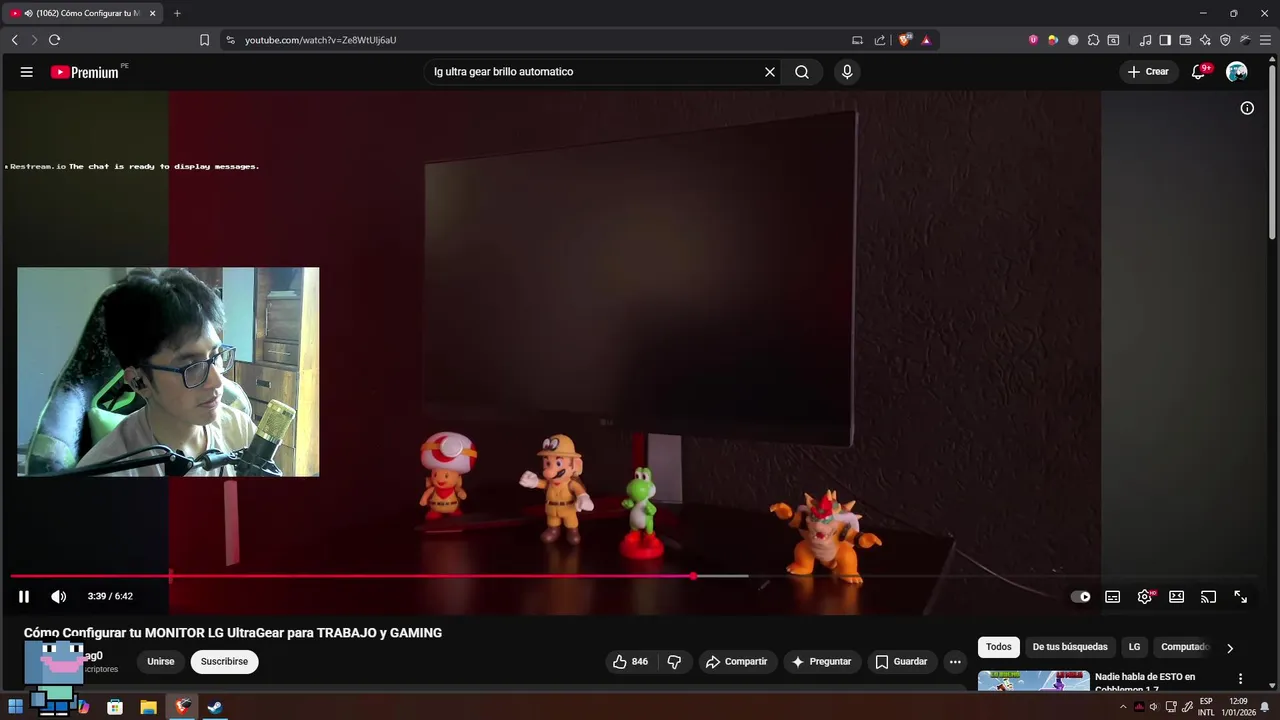Open the browser media control music icon
Viewport: 1280px width, 720px height.
pyautogui.click(x=1145, y=40)
